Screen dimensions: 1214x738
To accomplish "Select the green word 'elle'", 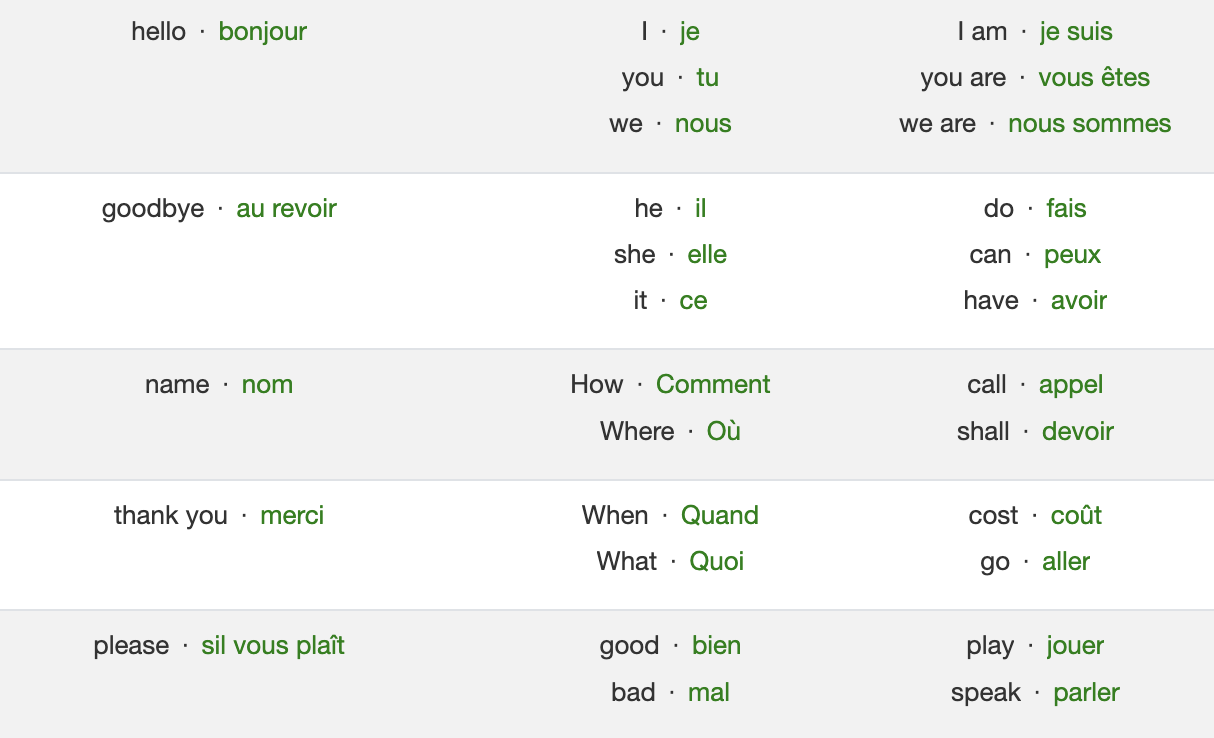I will click(x=707, y=255).
